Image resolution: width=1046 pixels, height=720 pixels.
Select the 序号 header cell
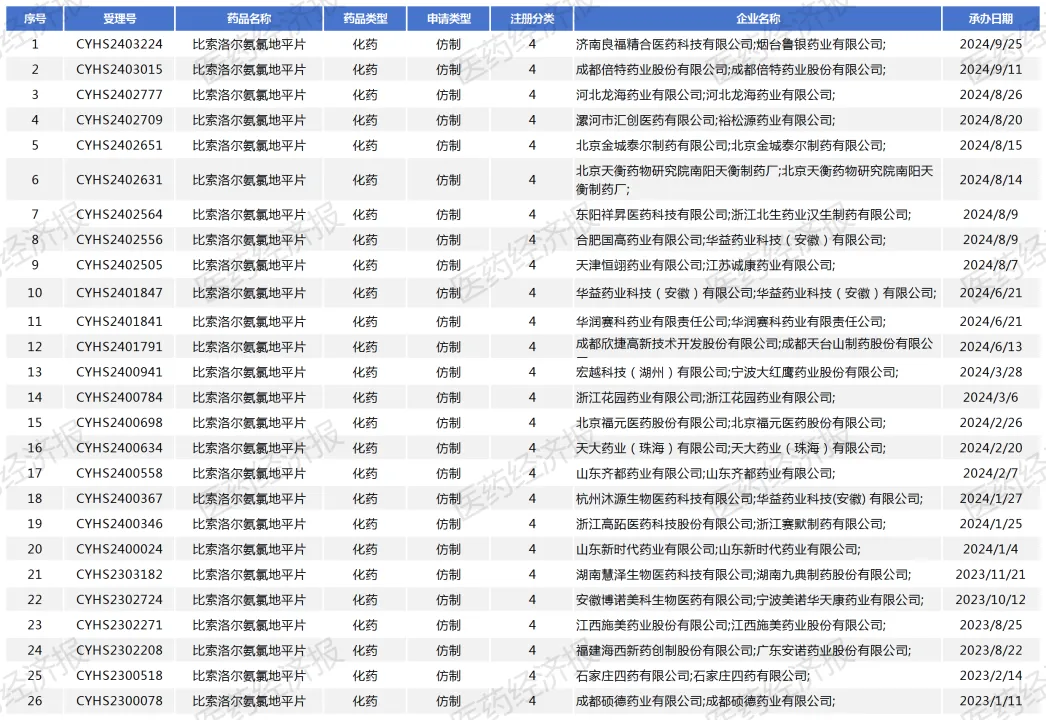click(x=35, y=18)
